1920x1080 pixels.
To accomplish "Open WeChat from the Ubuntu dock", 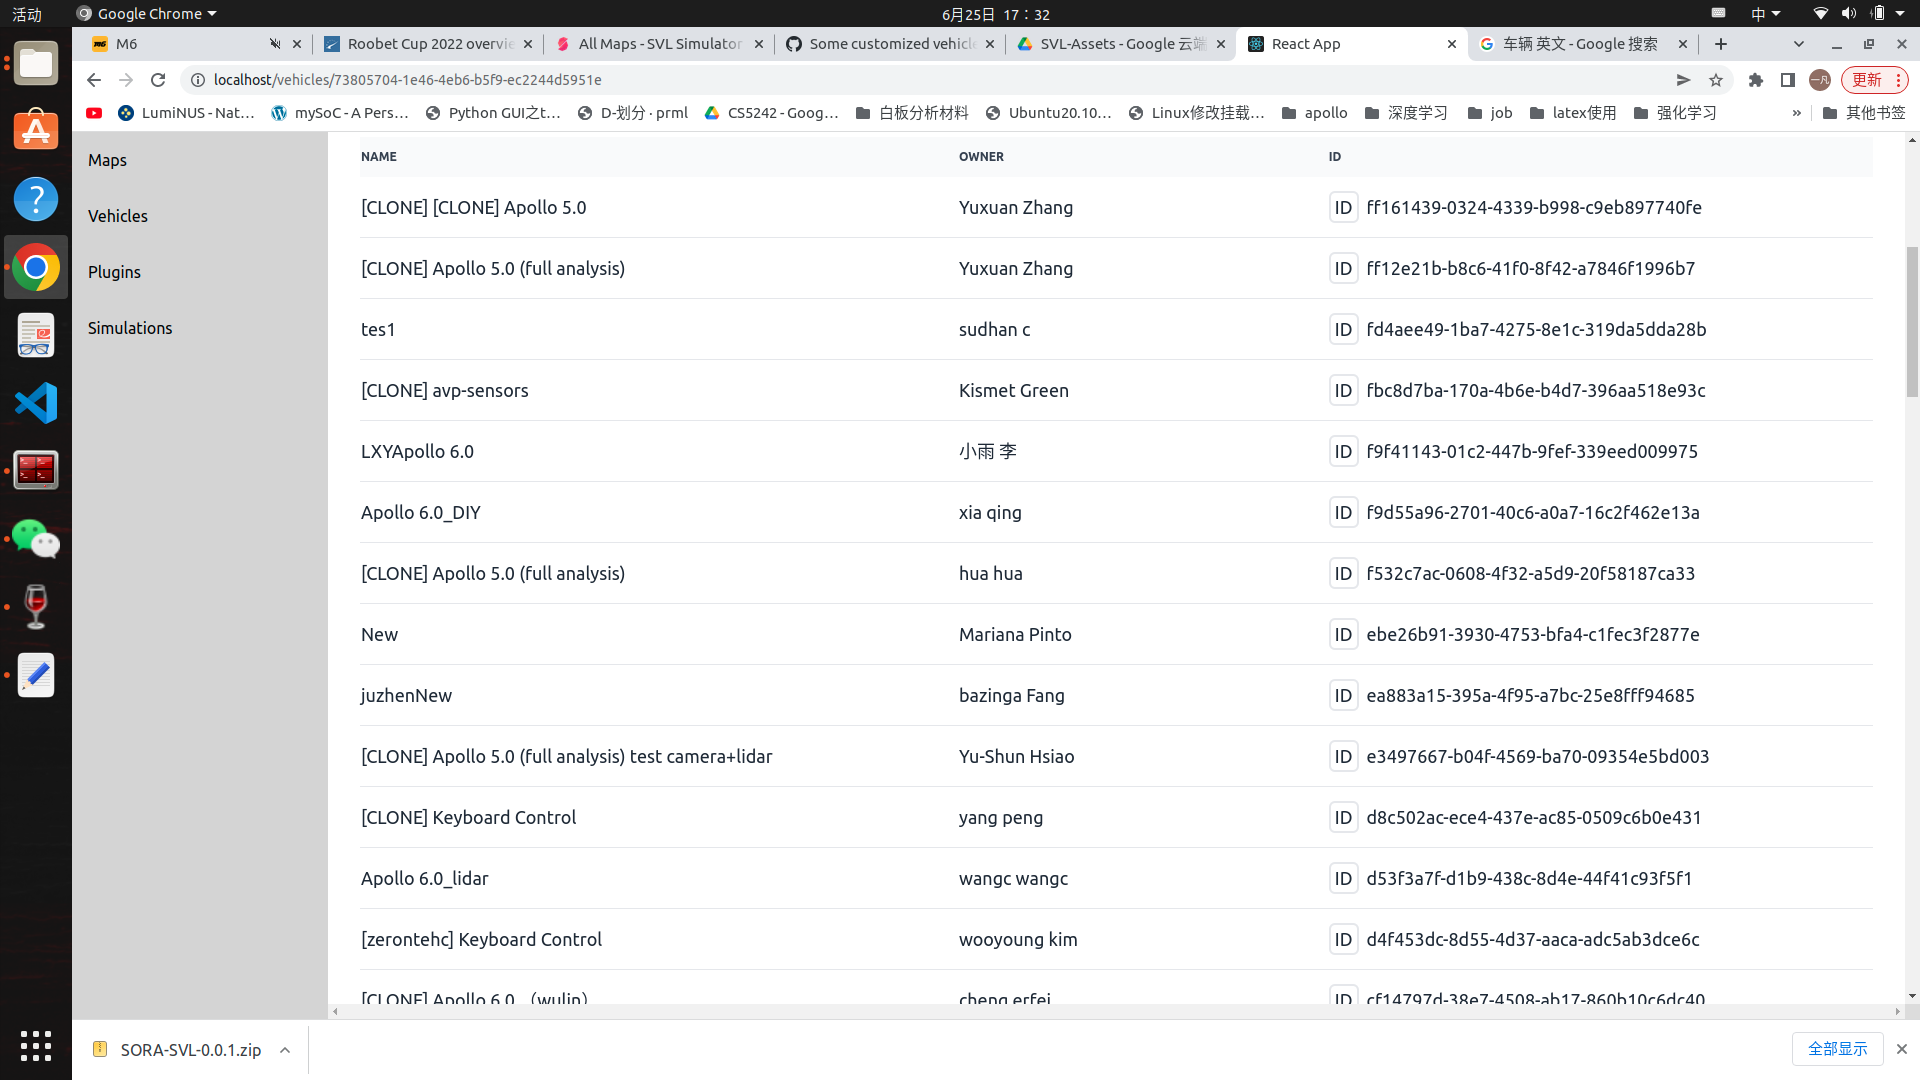I will pyautogui.click(x=36, y=539).
